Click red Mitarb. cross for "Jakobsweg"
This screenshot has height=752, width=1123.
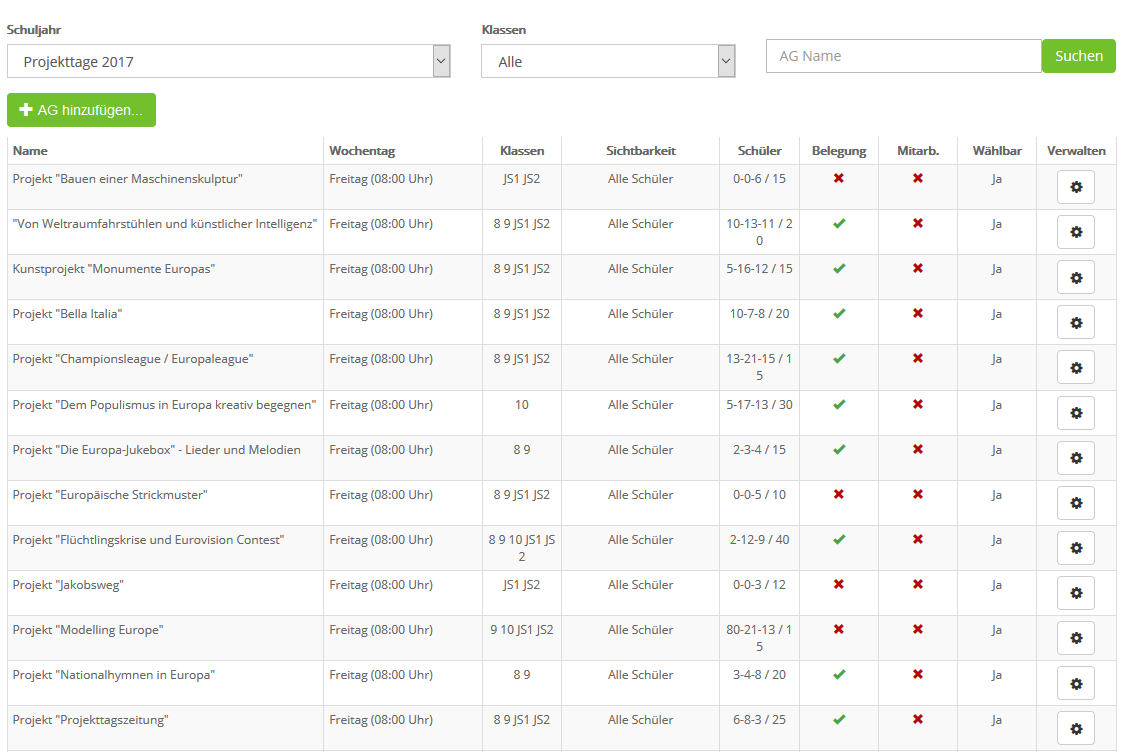[x=917, y=585]
